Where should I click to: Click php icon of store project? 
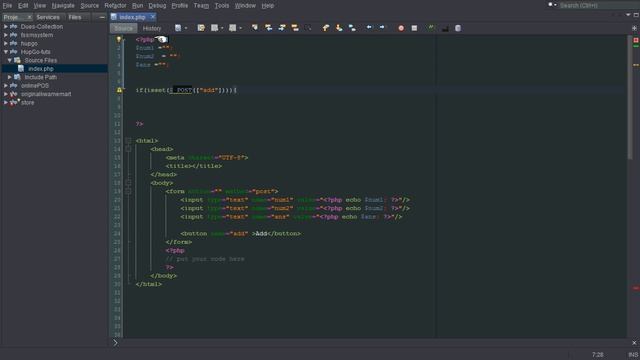13,102
